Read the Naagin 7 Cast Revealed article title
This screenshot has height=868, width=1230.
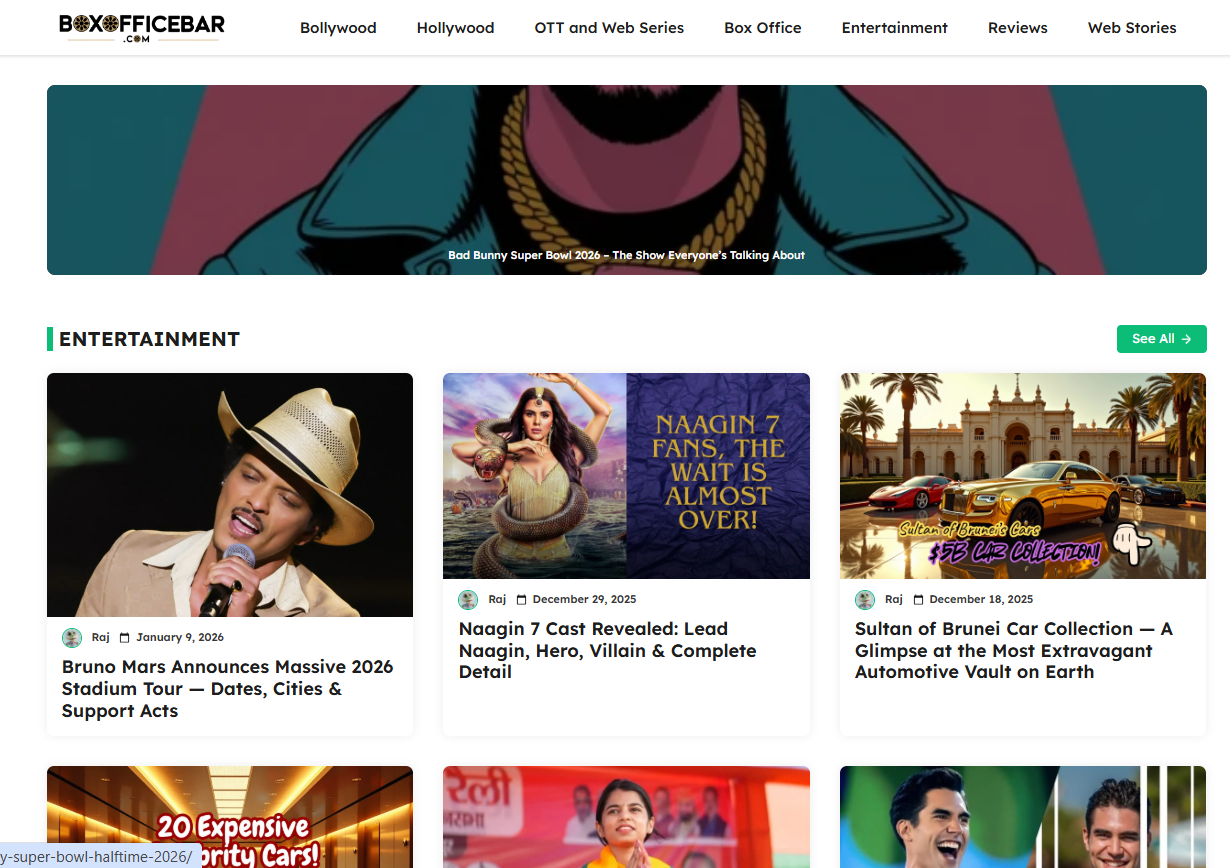click(x=607, y=650)
